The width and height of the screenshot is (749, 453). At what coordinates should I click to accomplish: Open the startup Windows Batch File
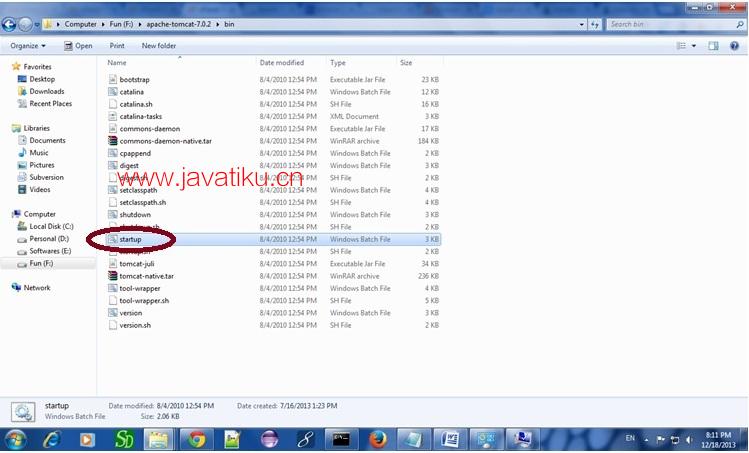131,240
